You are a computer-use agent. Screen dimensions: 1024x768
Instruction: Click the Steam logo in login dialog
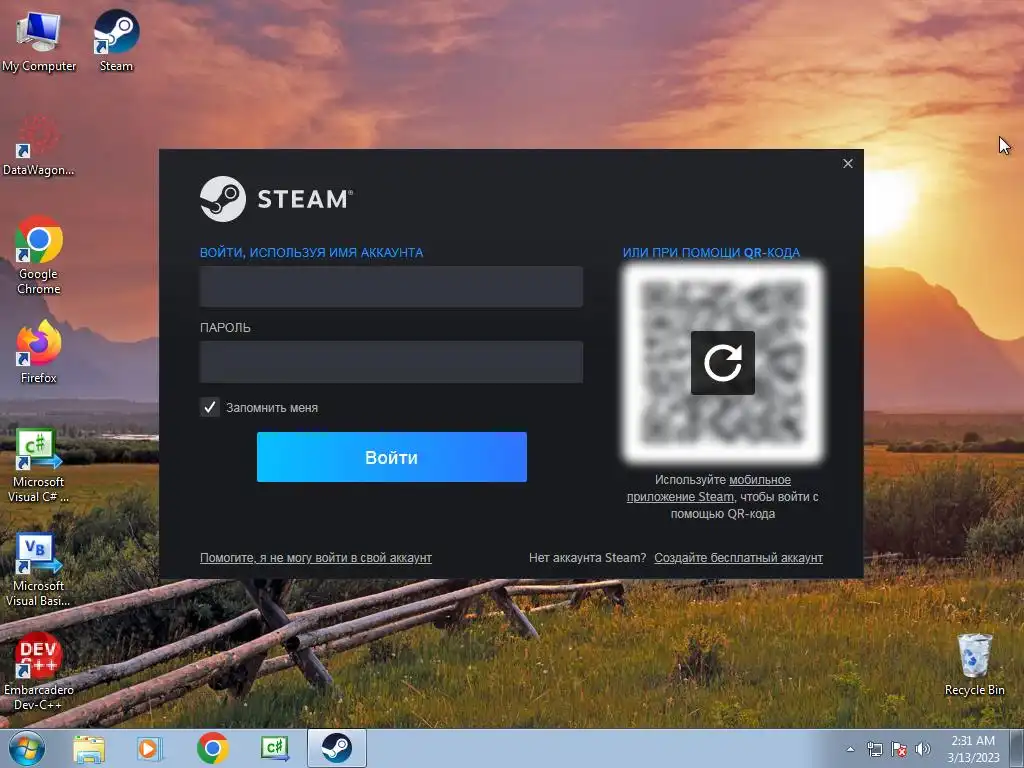click(x=276, y=199)
